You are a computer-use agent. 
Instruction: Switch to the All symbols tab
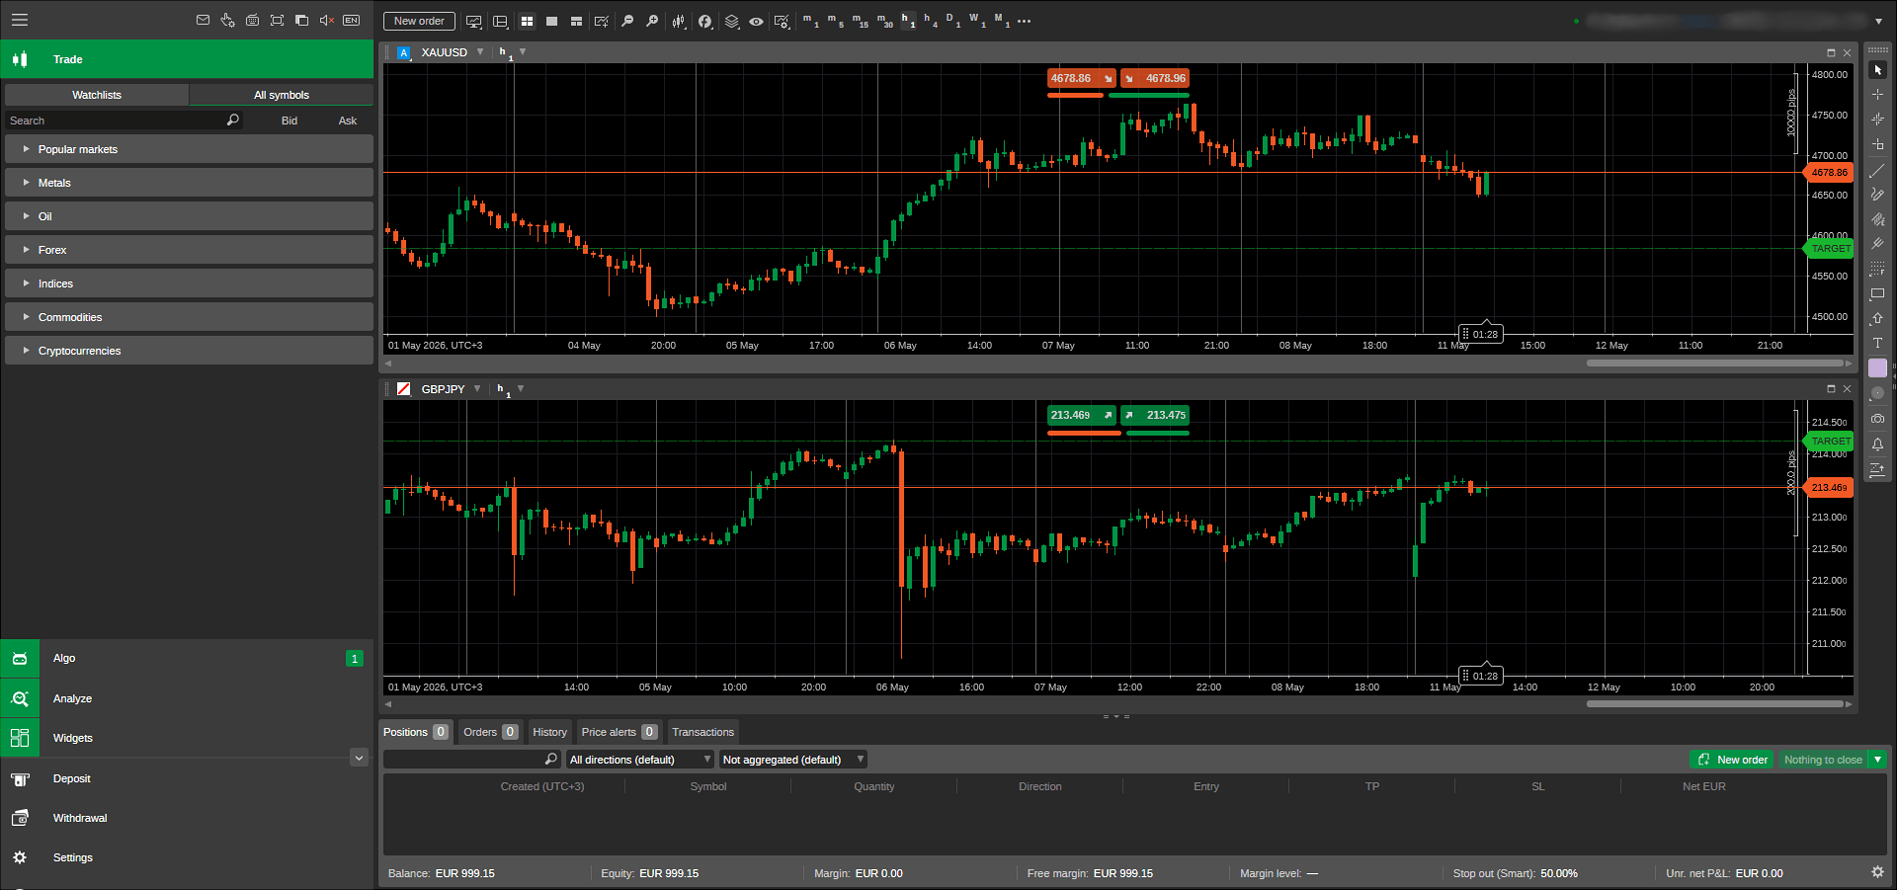(x=281, y=95)
